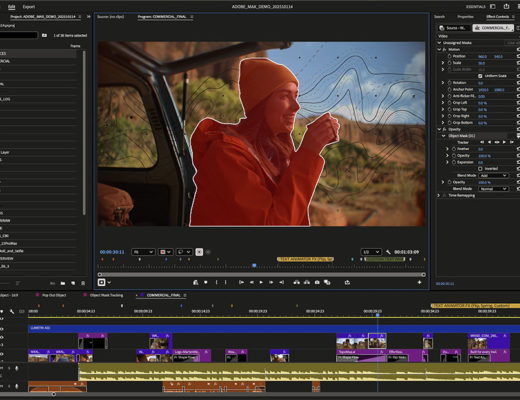Click the Program monitor blue playhead marker
The height and width of the screenshot is (400, 520).
click(x=254, y=265)
